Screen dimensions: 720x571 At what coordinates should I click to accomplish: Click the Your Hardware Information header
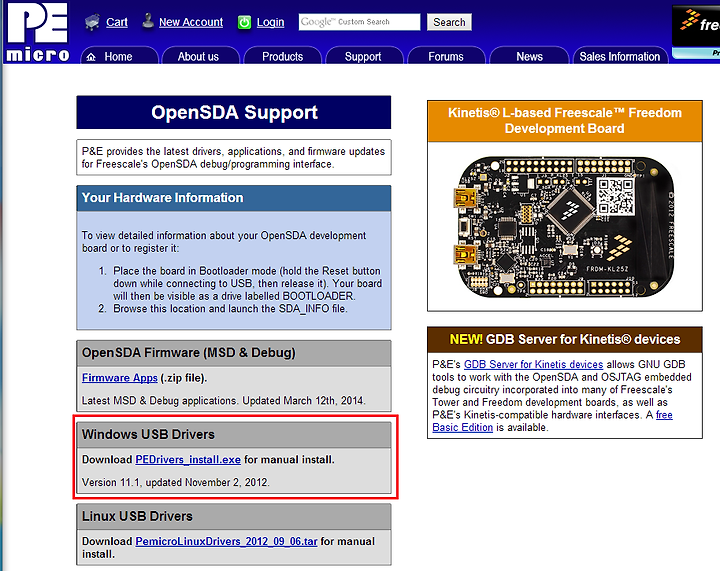(234, 198)
